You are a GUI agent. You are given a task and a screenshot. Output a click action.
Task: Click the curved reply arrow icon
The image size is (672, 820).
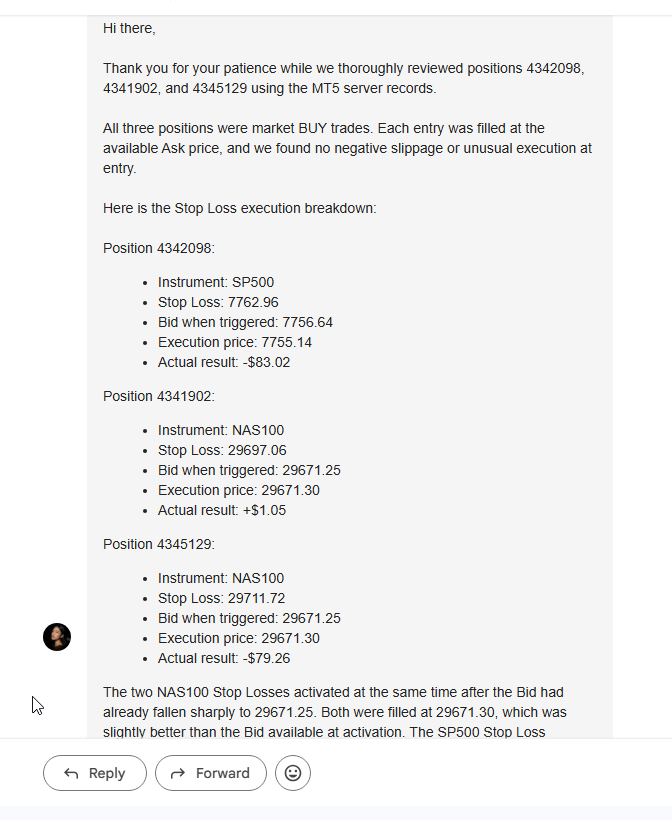click(71, 773)
